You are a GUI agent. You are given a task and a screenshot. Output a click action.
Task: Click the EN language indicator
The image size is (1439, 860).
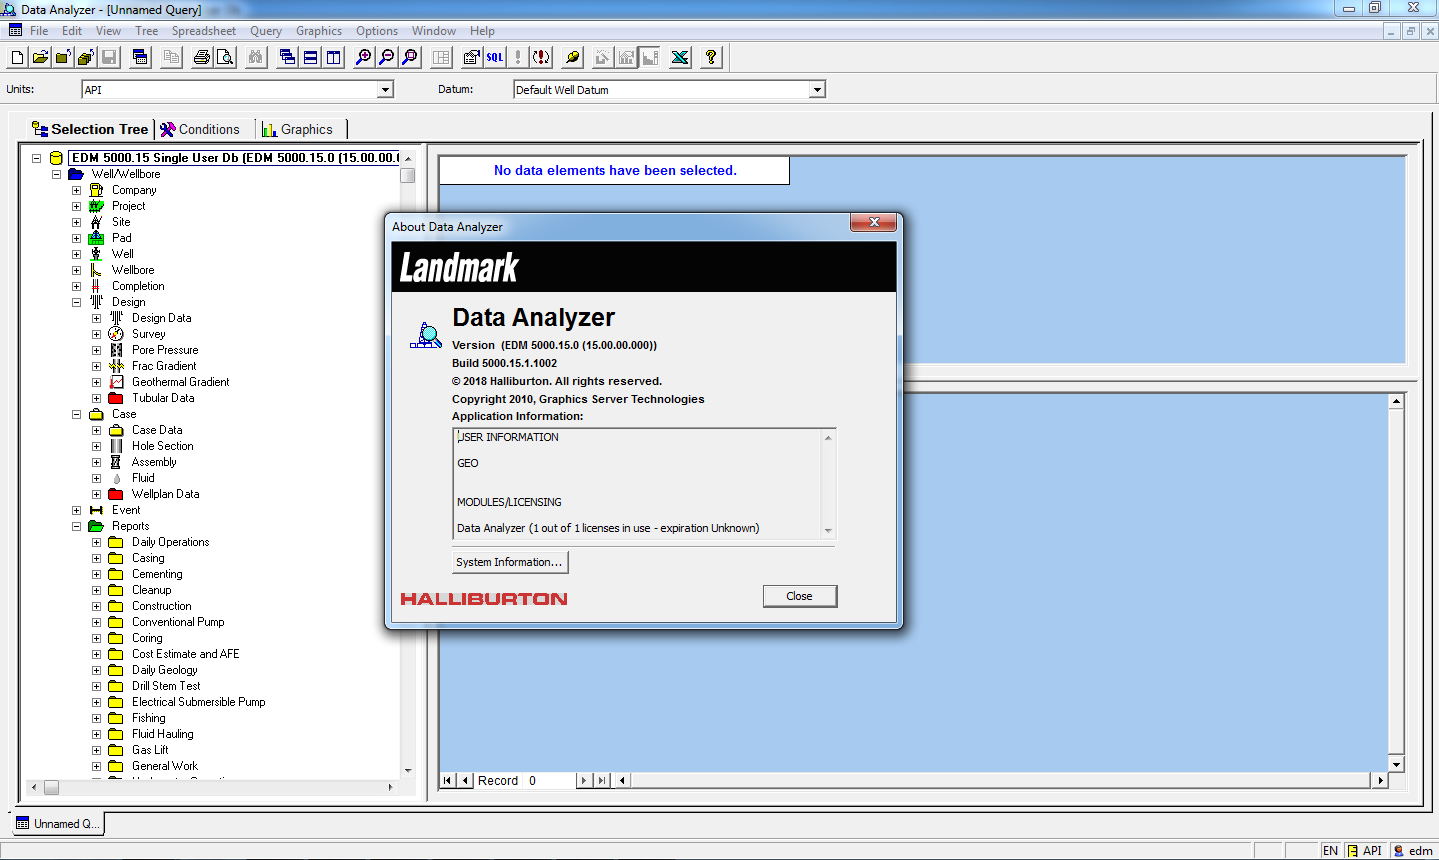(1330, 851)
